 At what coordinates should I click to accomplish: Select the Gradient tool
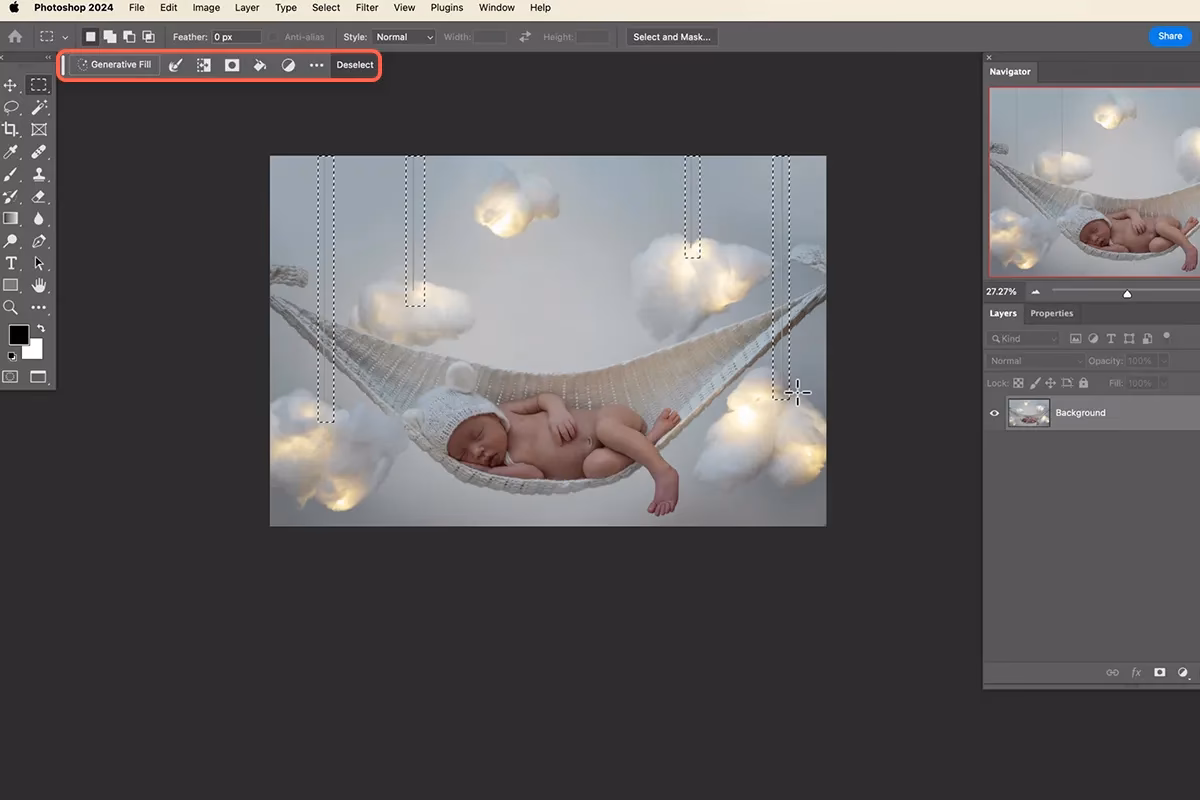(x=11, y=218)
